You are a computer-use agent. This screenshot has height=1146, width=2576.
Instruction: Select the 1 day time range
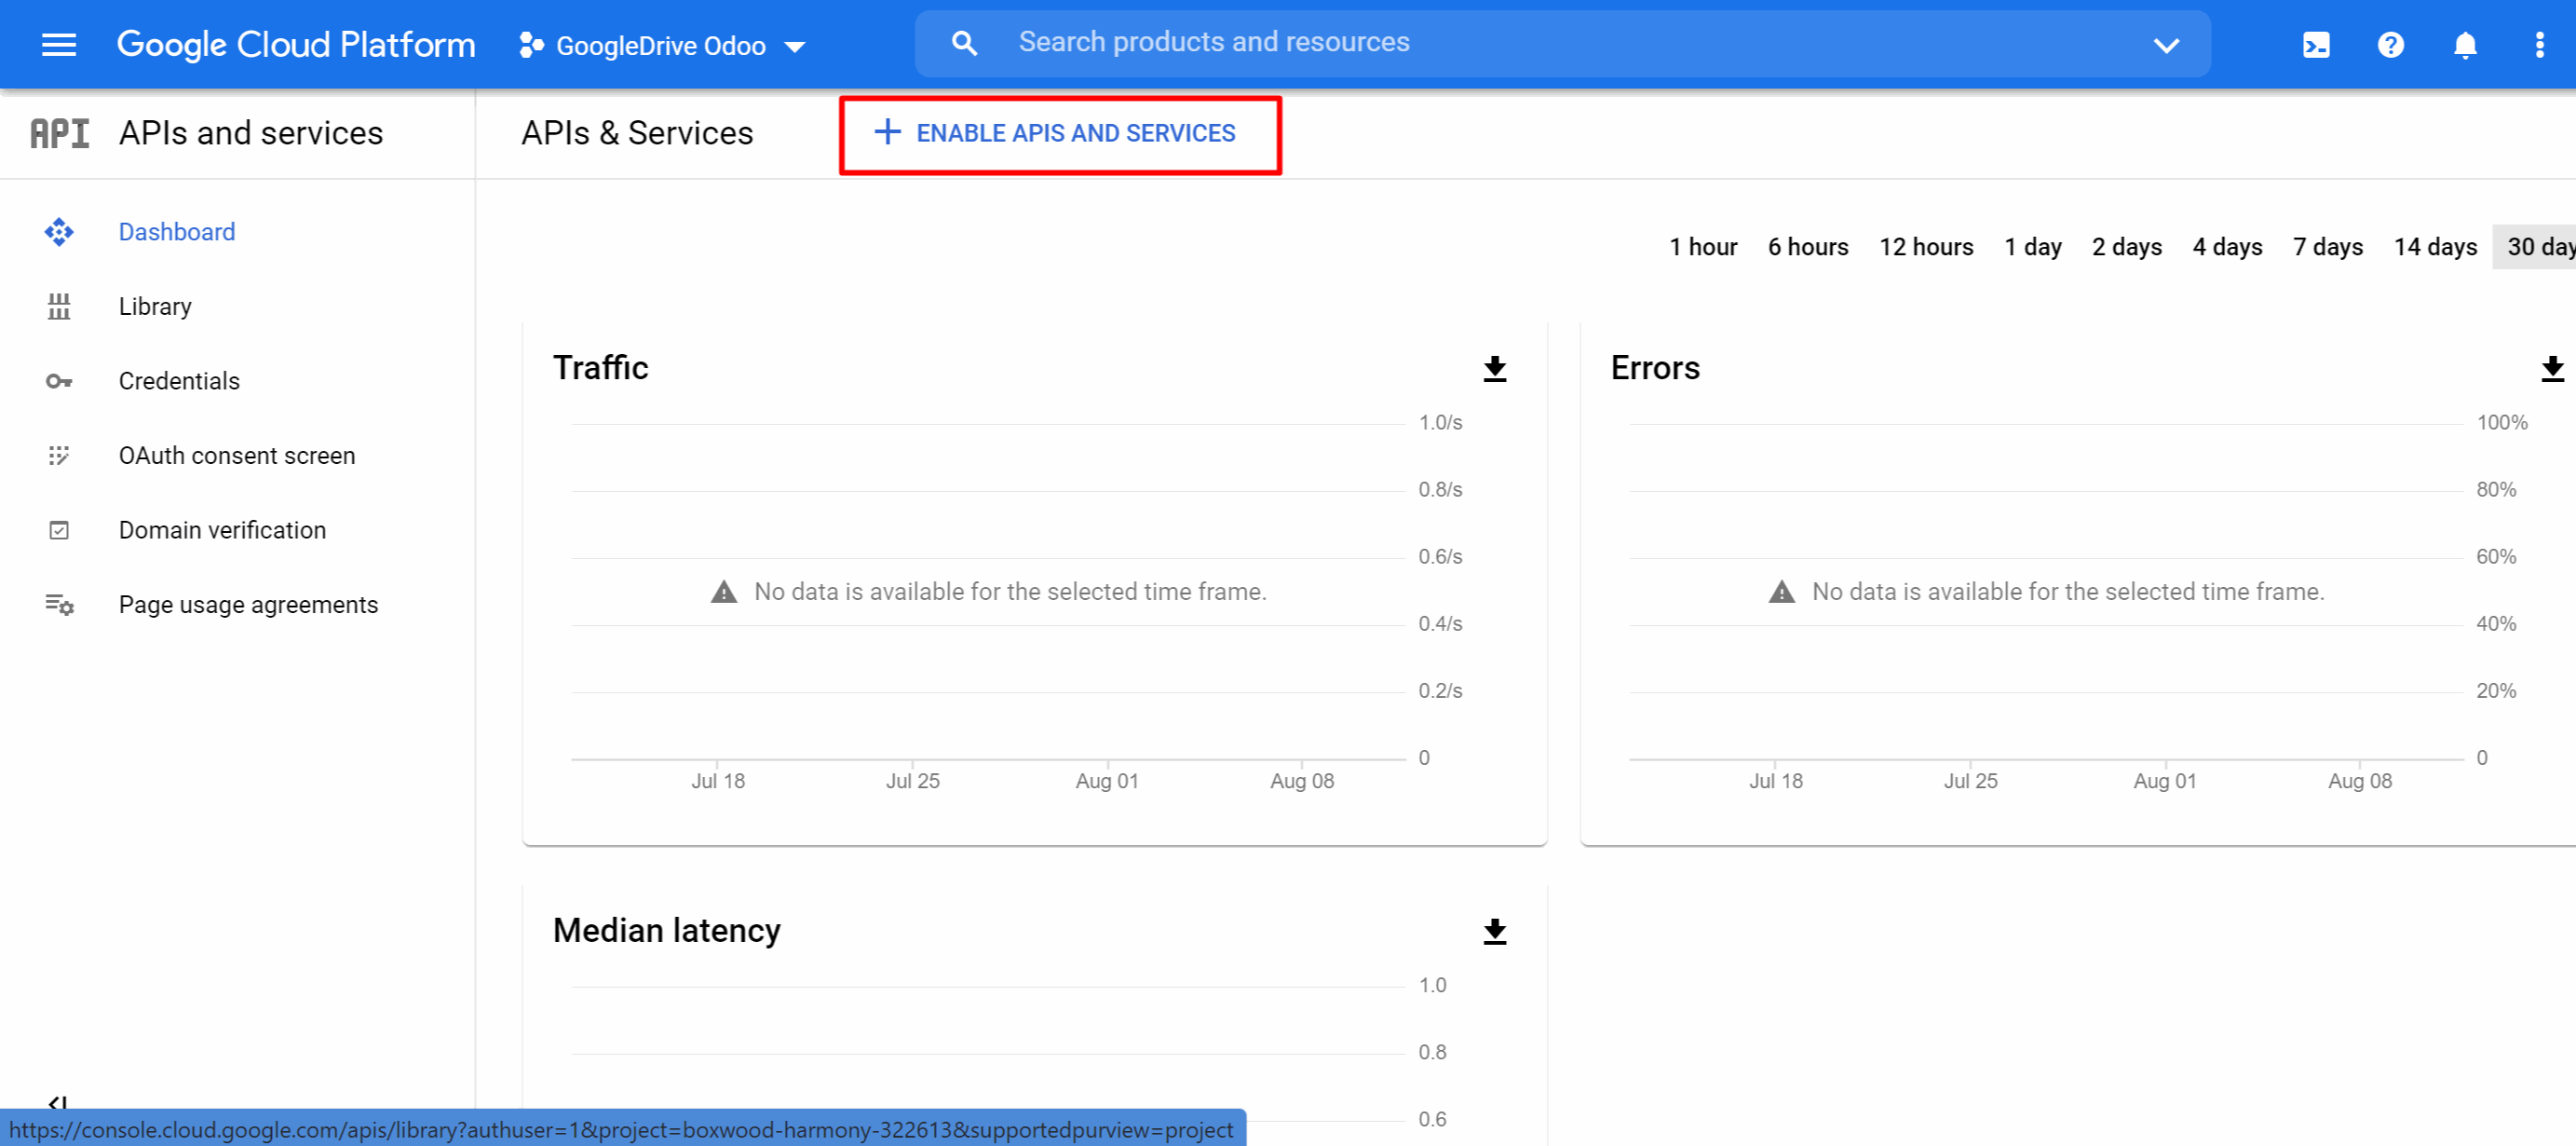tap(2033, 247)
